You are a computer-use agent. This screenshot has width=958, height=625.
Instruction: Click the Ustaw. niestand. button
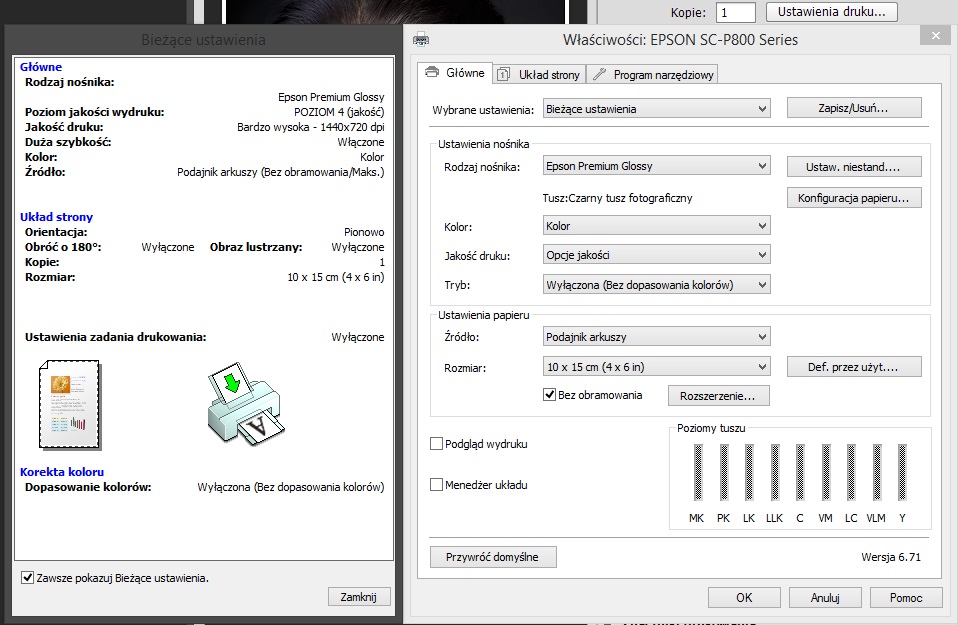(x=854, y=167)
